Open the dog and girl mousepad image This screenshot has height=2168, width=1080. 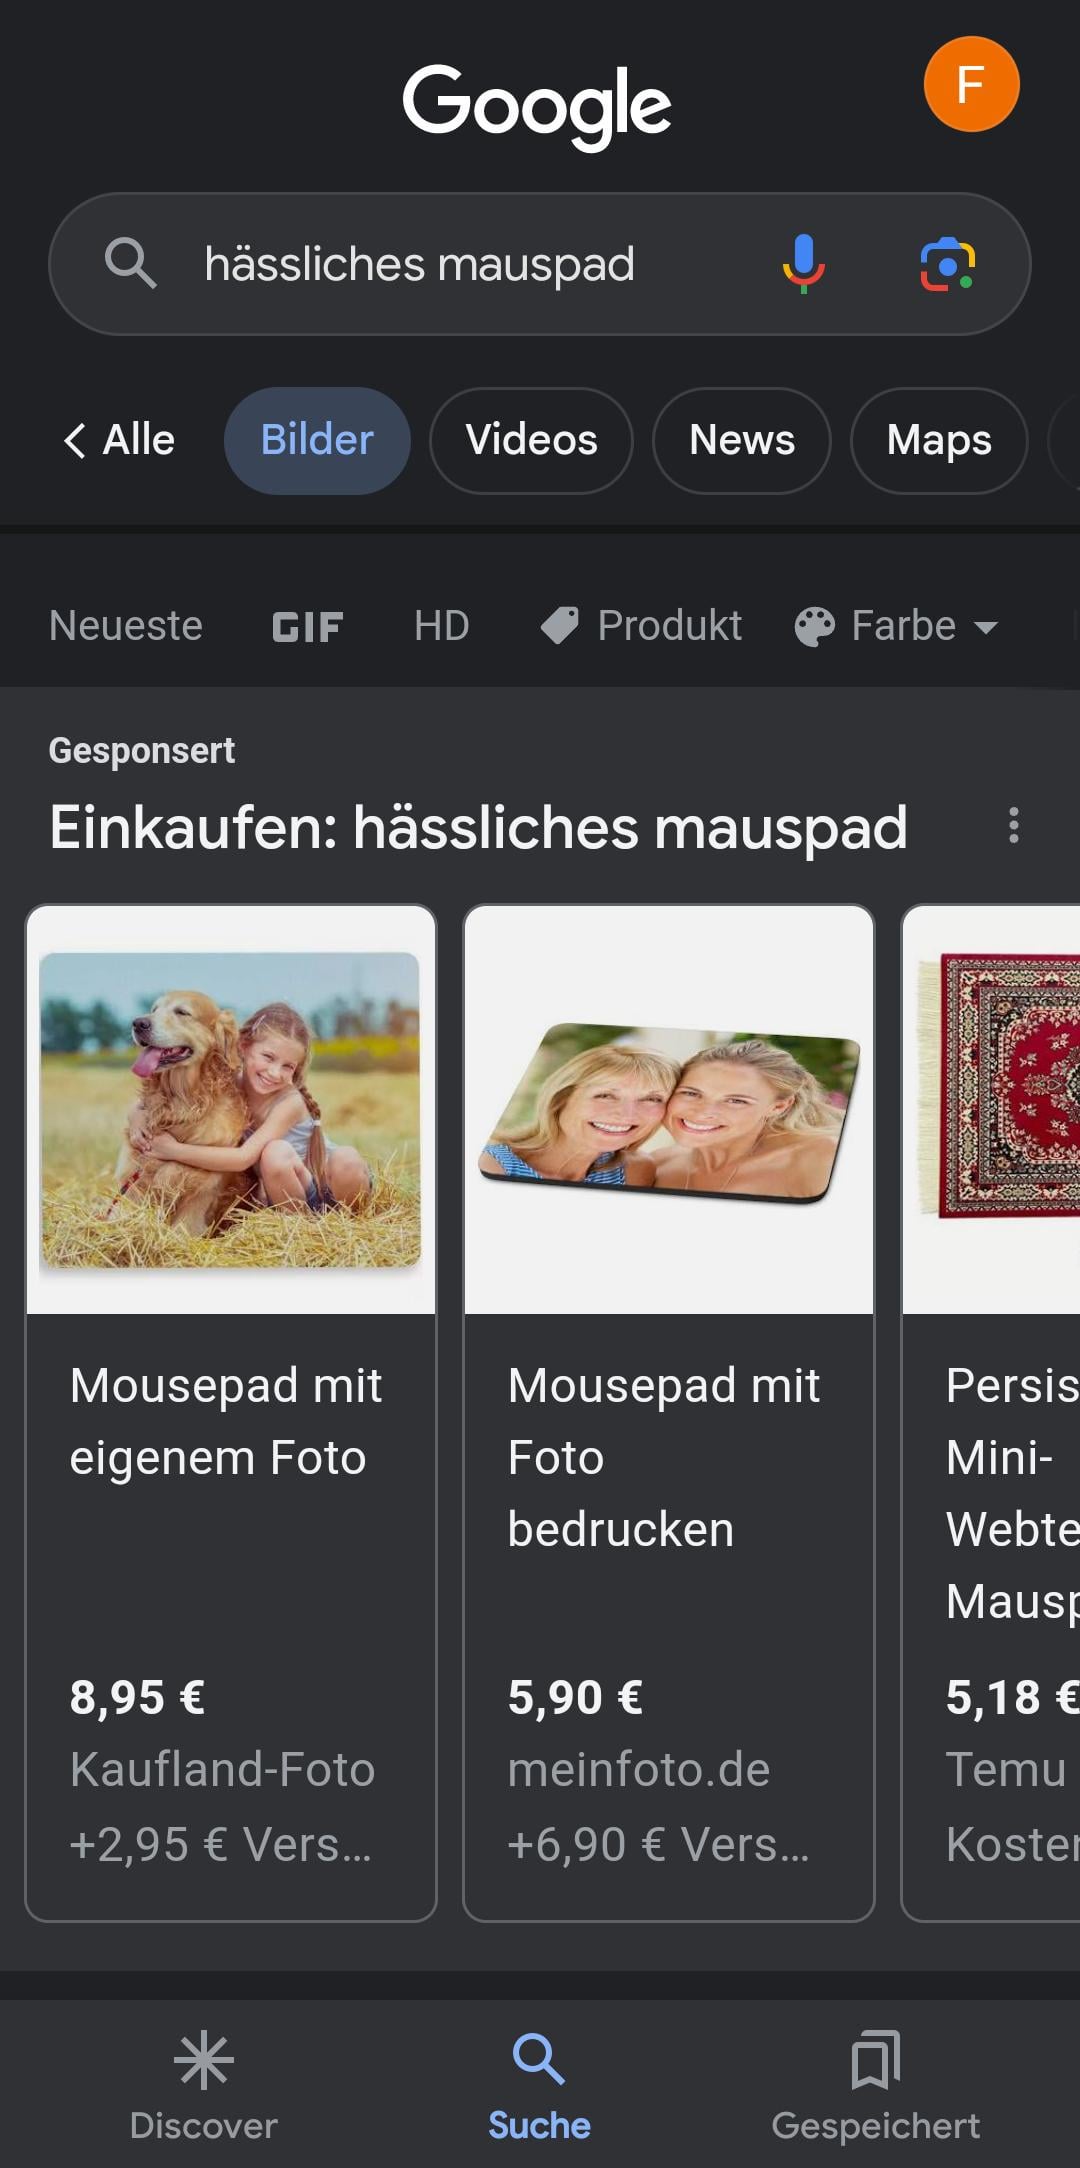[x=231, y=1110]
